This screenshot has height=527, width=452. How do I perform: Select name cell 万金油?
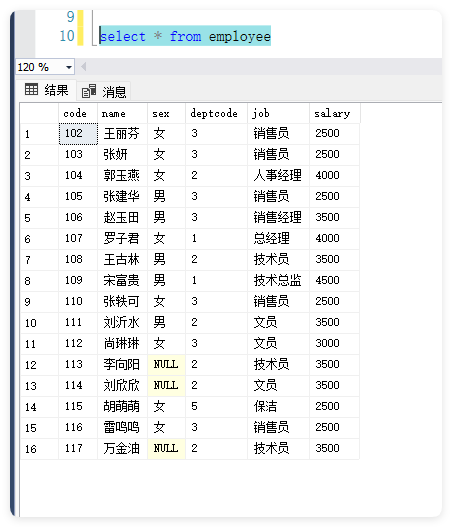pyautogui.click(x=122, y=449)
